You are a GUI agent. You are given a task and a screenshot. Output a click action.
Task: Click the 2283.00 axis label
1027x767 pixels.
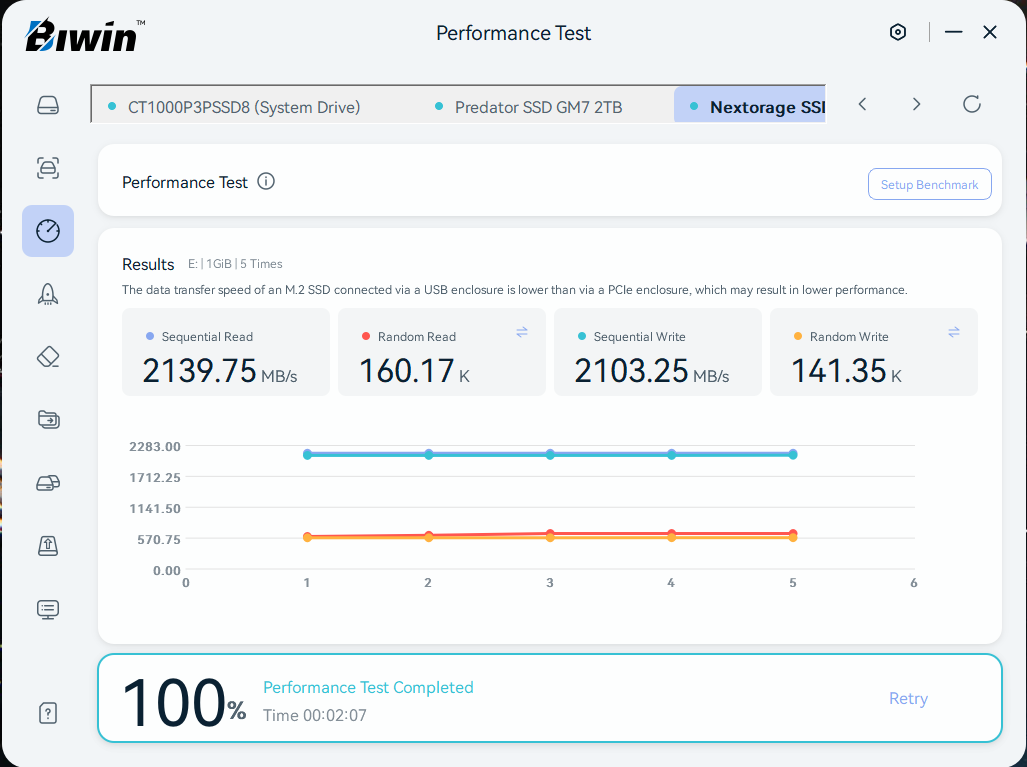point(155,447)
